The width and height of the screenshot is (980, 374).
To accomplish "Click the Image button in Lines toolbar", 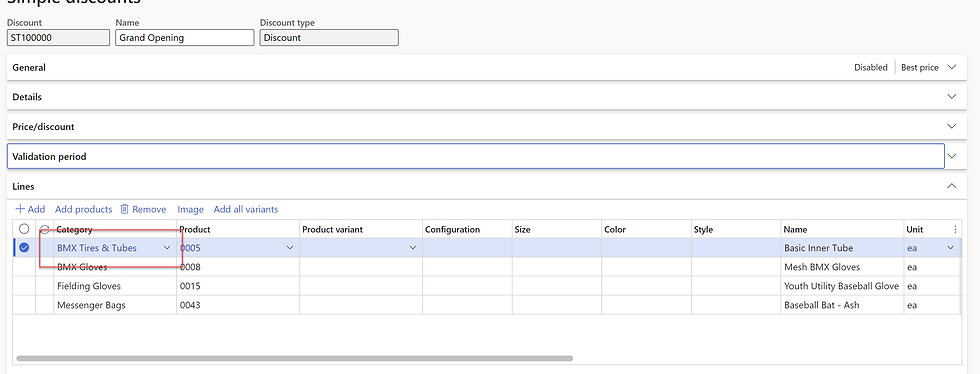I will coord(191,210).
